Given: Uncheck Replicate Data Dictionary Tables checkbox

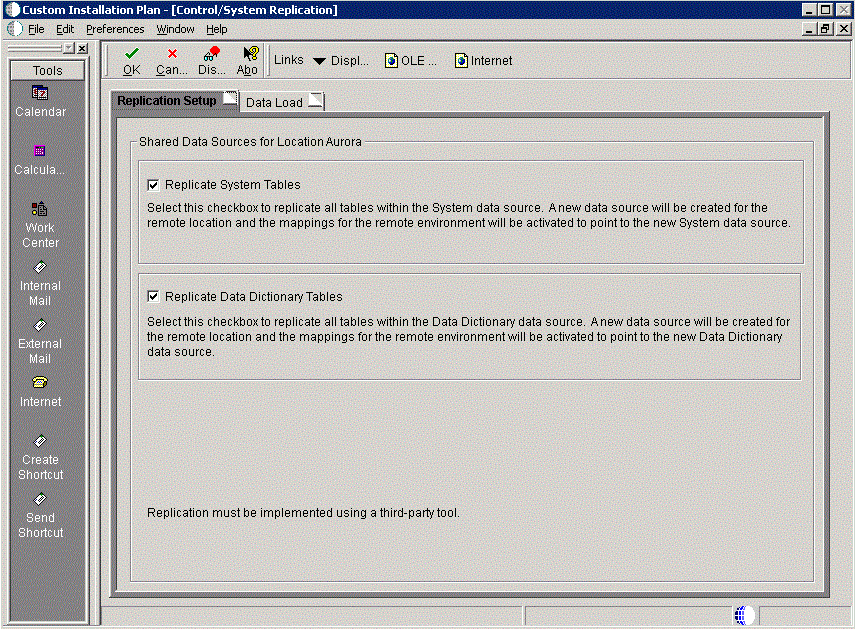Looking at the screenshot, I should coord(153,297).
